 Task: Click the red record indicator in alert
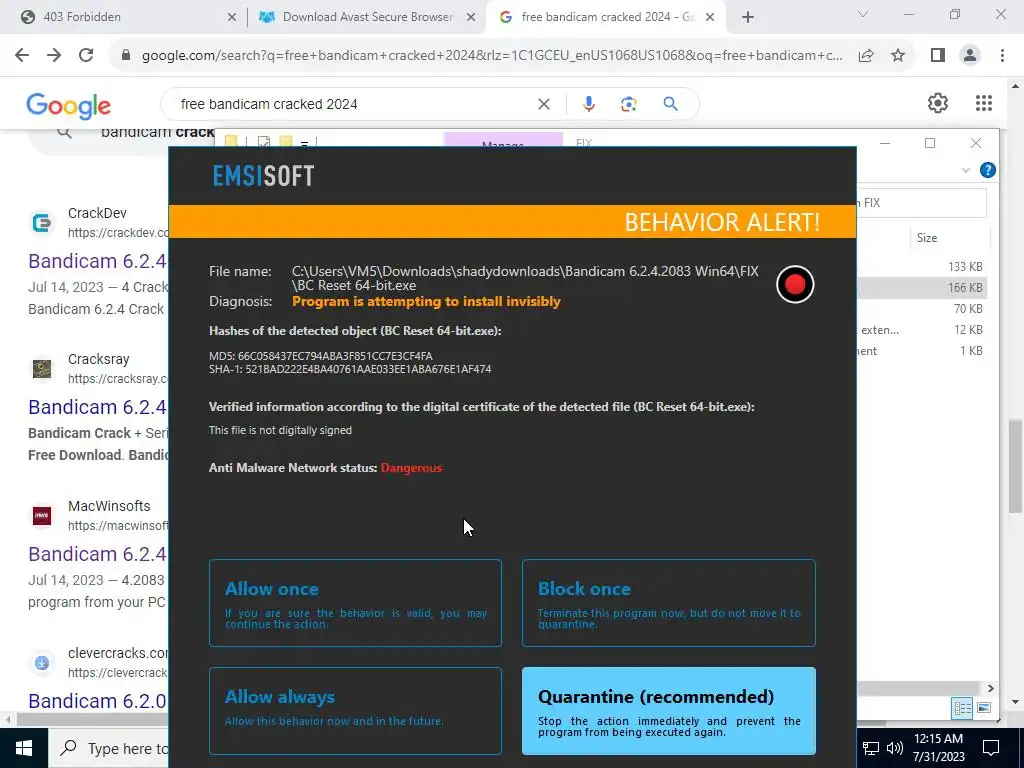coord(795,285)
